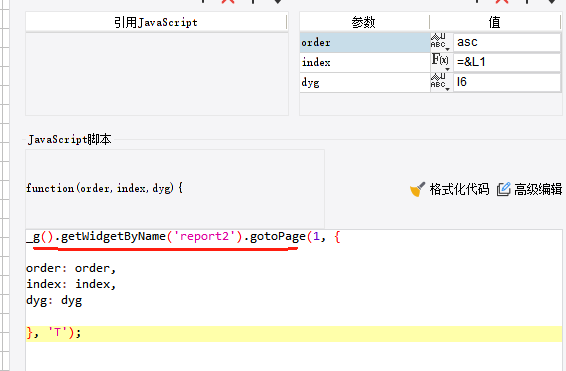This screenshot has height=371, width=566.
Task: Open the ABC type selector for order
Action: pos(440,42)
